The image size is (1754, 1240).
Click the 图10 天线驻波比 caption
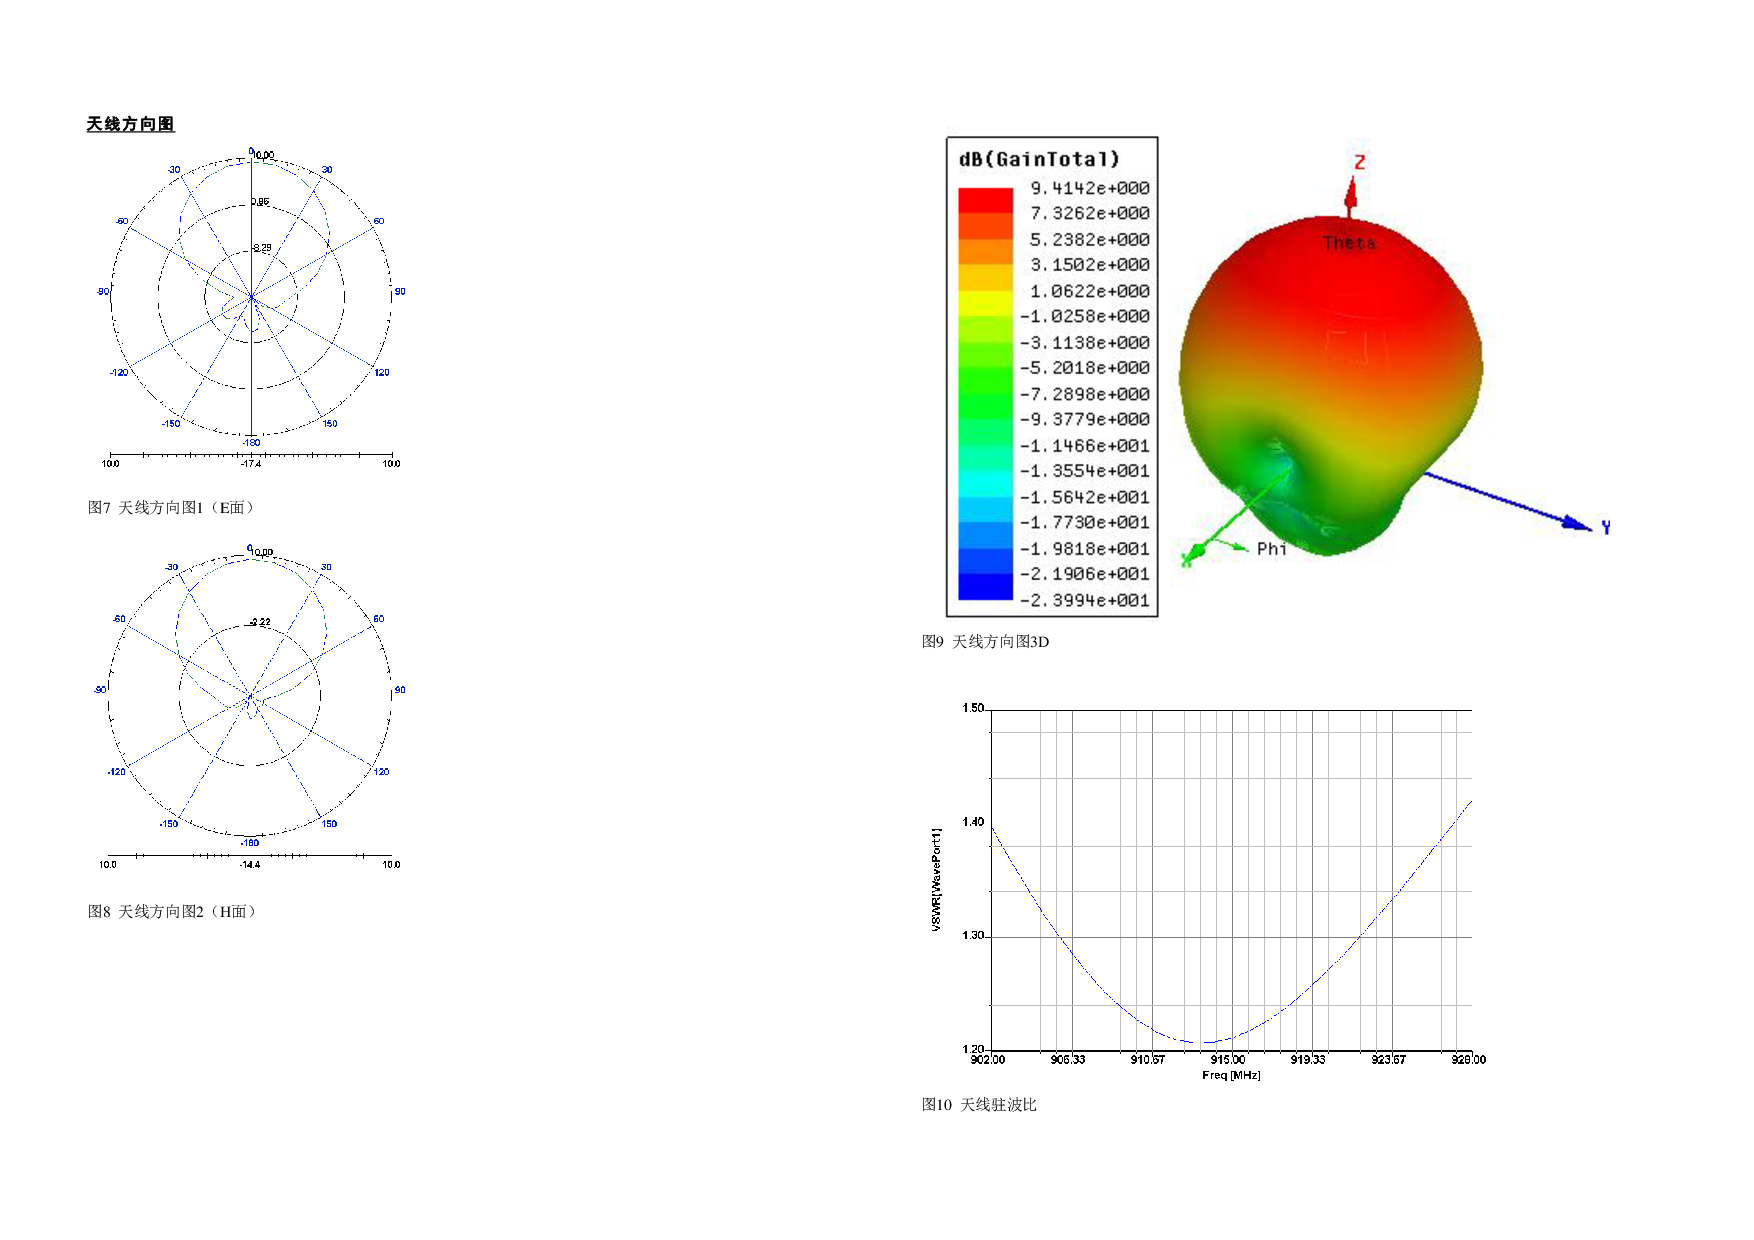[x=979, y=1105]
